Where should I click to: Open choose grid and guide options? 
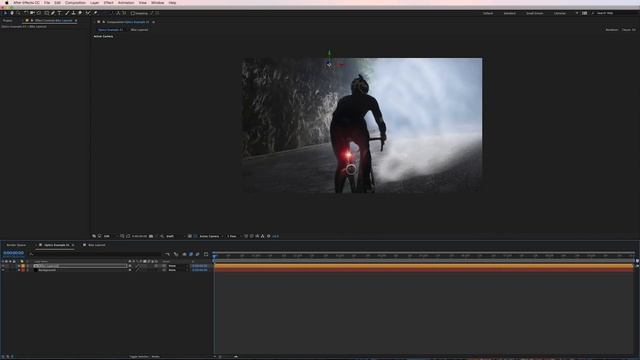(122, 236)
